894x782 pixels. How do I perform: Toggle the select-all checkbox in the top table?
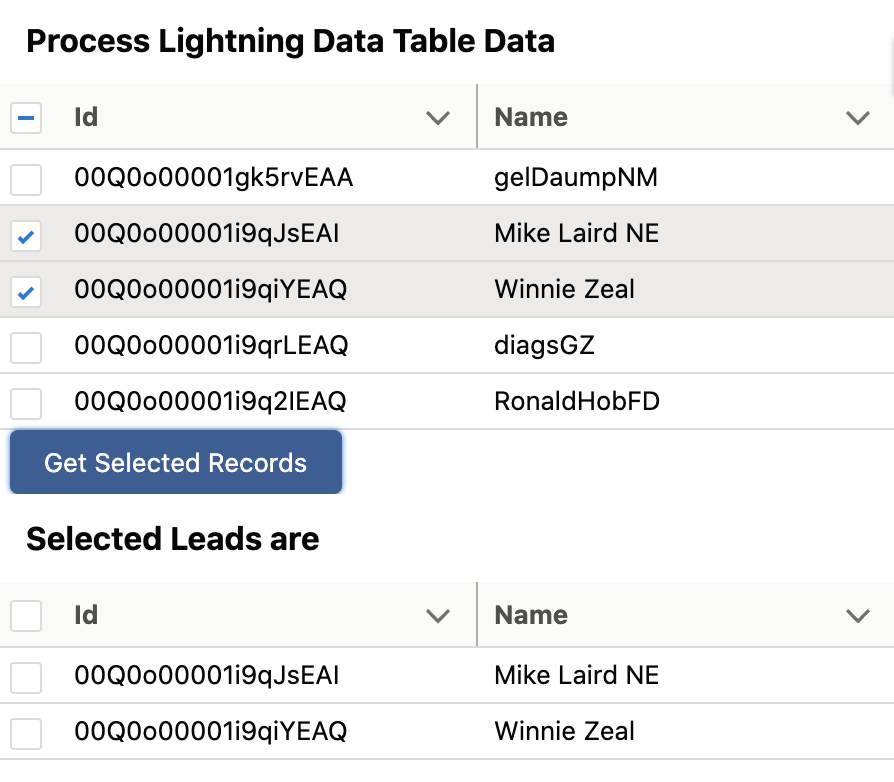tap(26, 117)
